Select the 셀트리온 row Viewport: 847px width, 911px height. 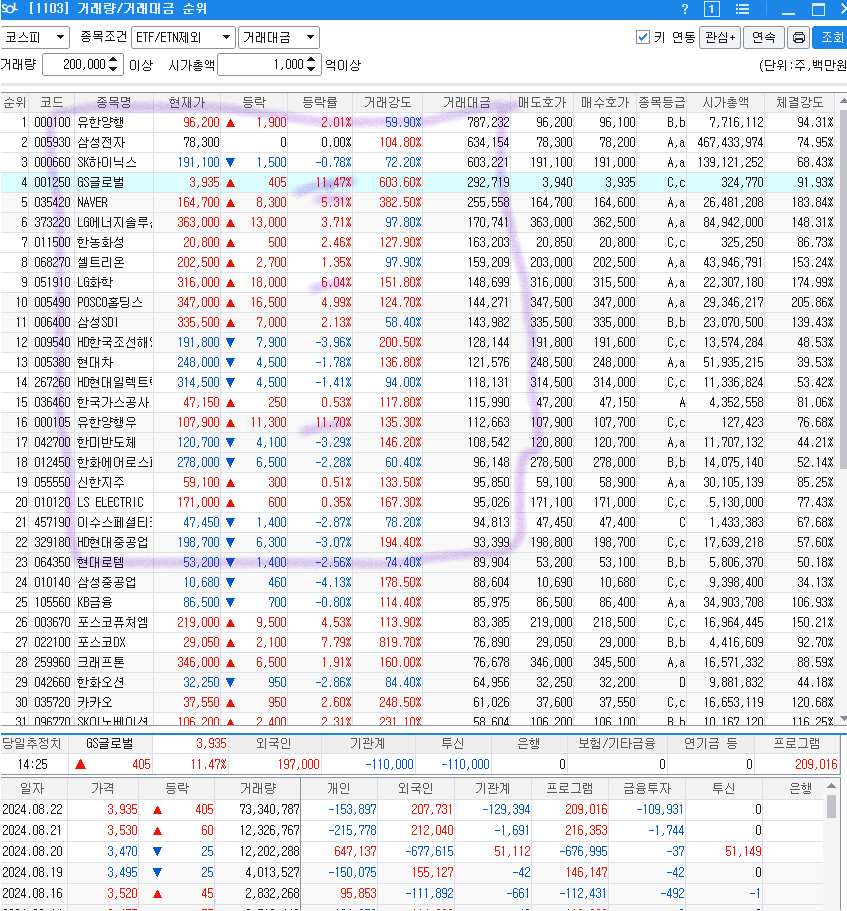418,262
